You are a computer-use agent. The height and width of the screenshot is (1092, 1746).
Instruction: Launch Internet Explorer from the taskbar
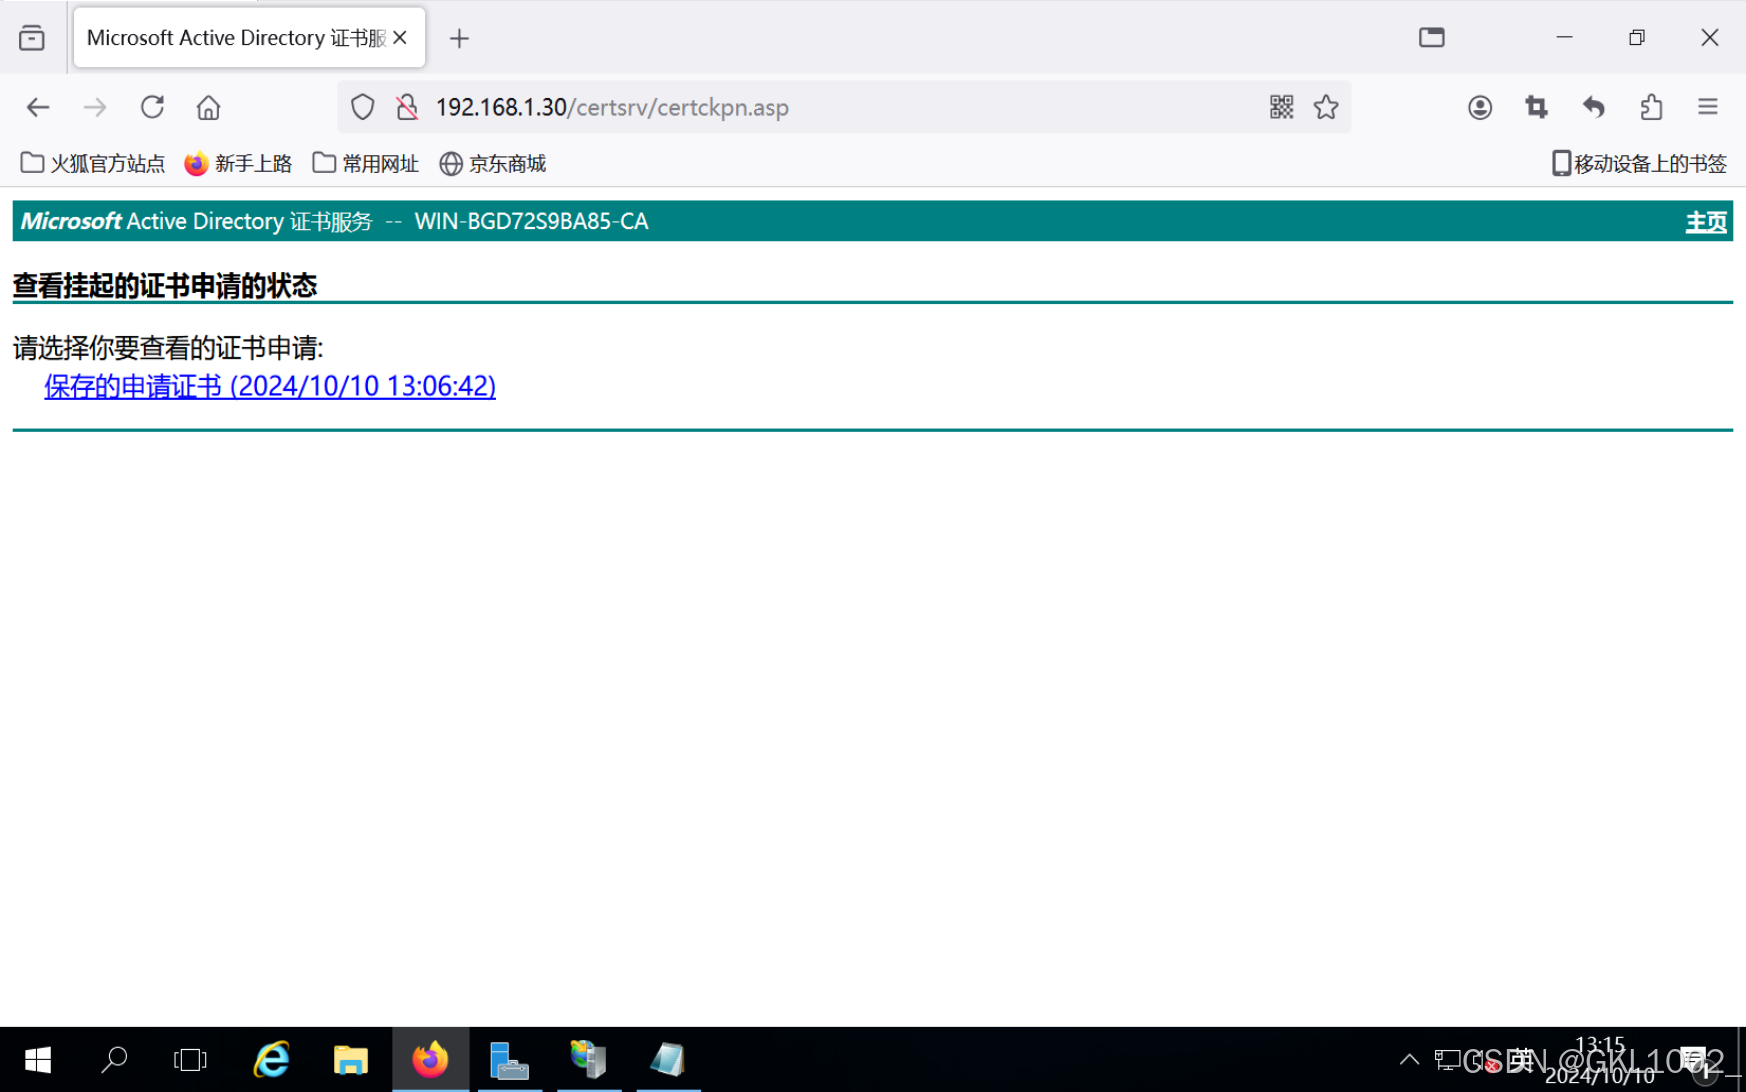coord(271,1060)
